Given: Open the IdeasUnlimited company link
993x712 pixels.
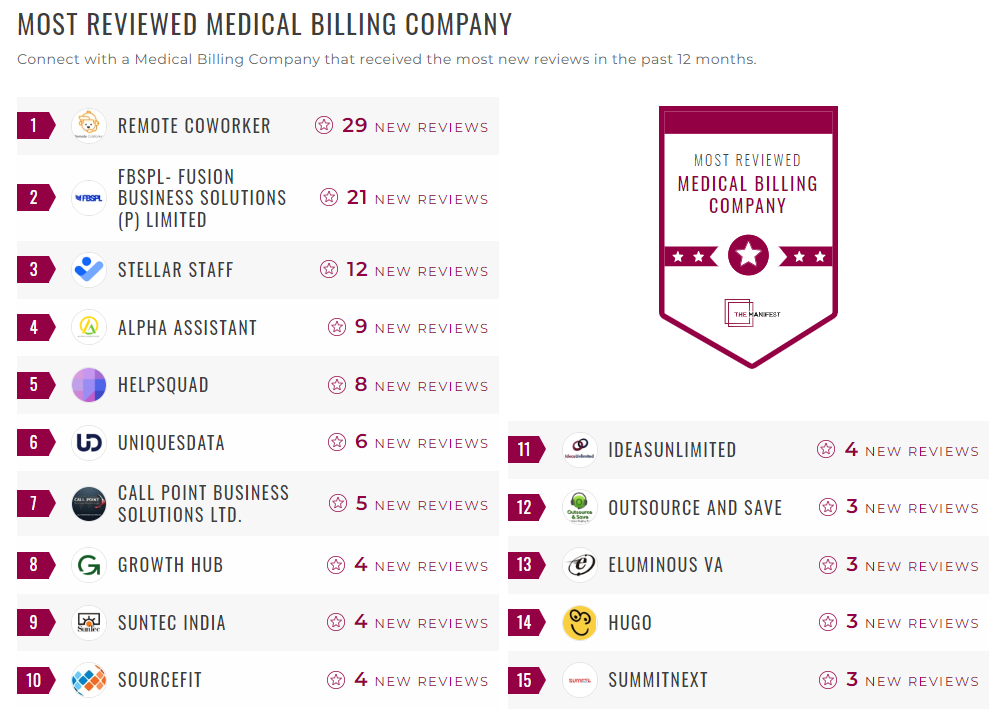Looking at the screenshot, I should click(x=672, y=450).
